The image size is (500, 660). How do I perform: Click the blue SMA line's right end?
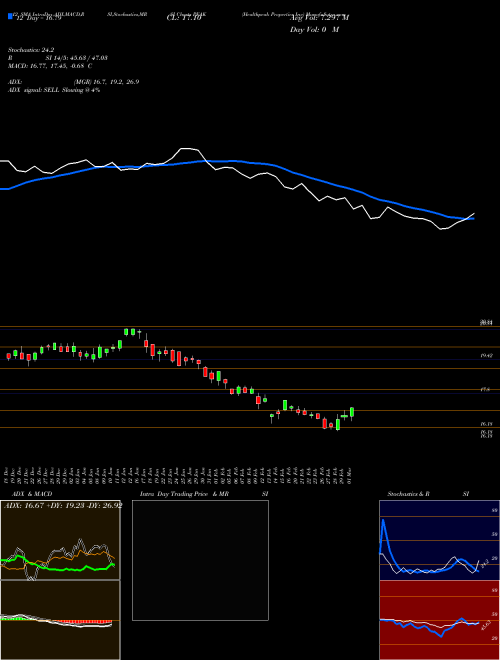click(473, 218)
